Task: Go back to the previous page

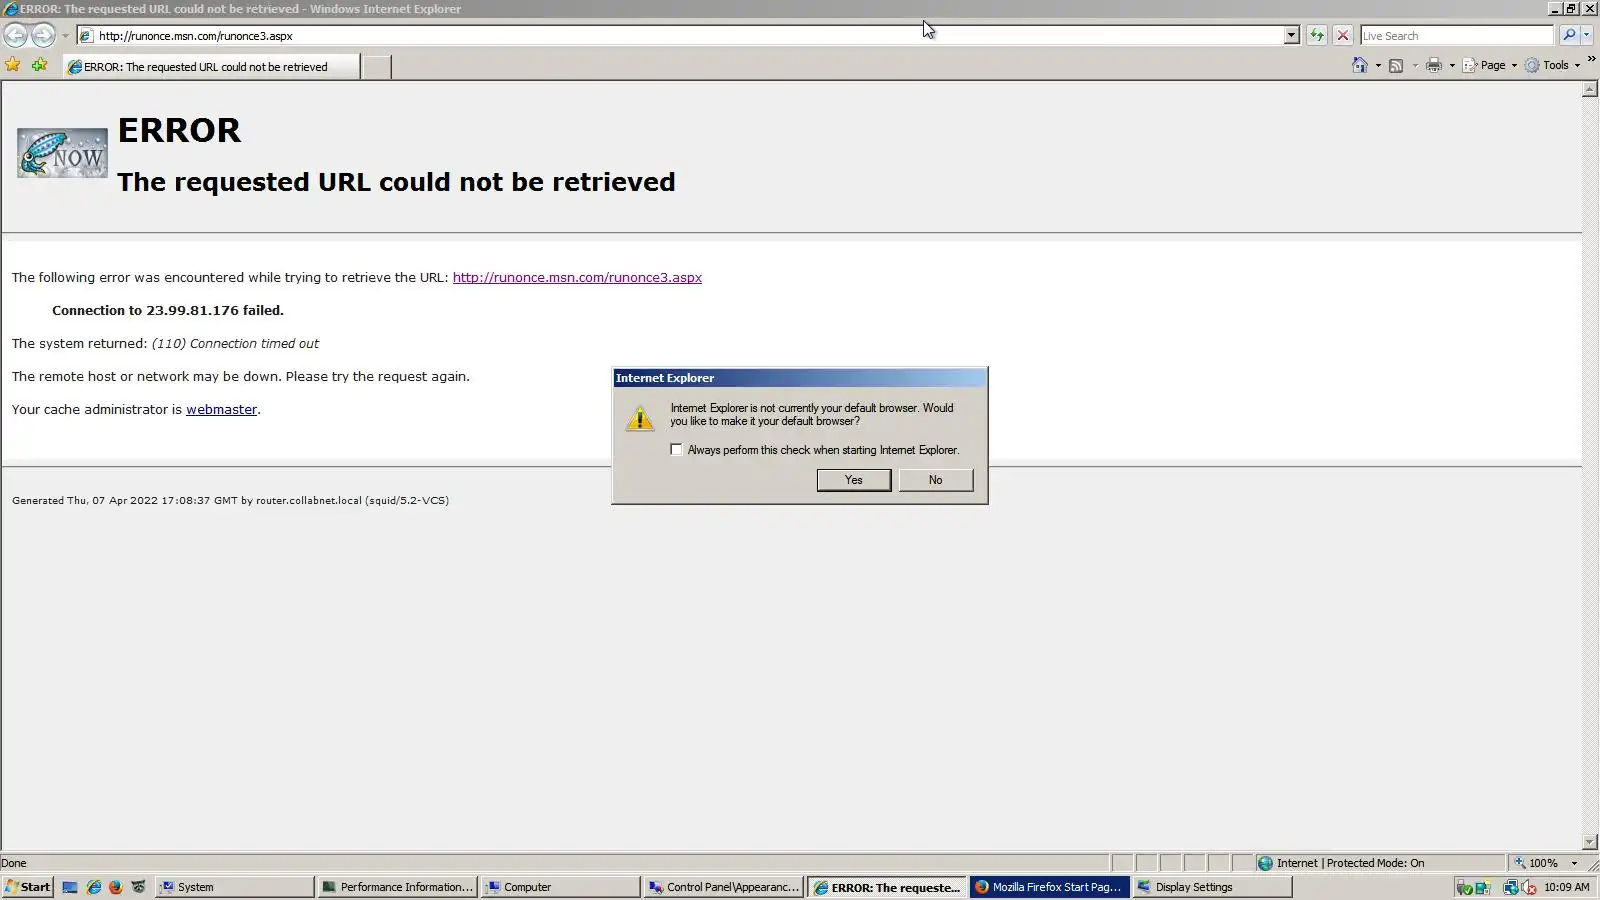Action: pos(15,35)
